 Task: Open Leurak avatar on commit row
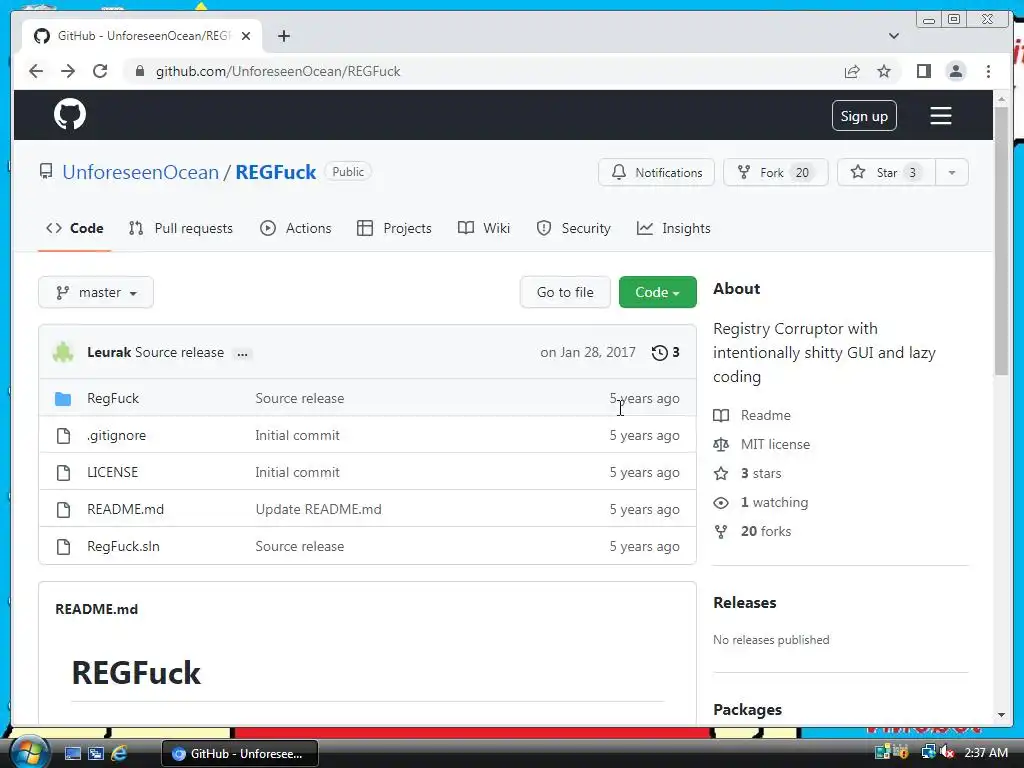(x=63, y=352)
